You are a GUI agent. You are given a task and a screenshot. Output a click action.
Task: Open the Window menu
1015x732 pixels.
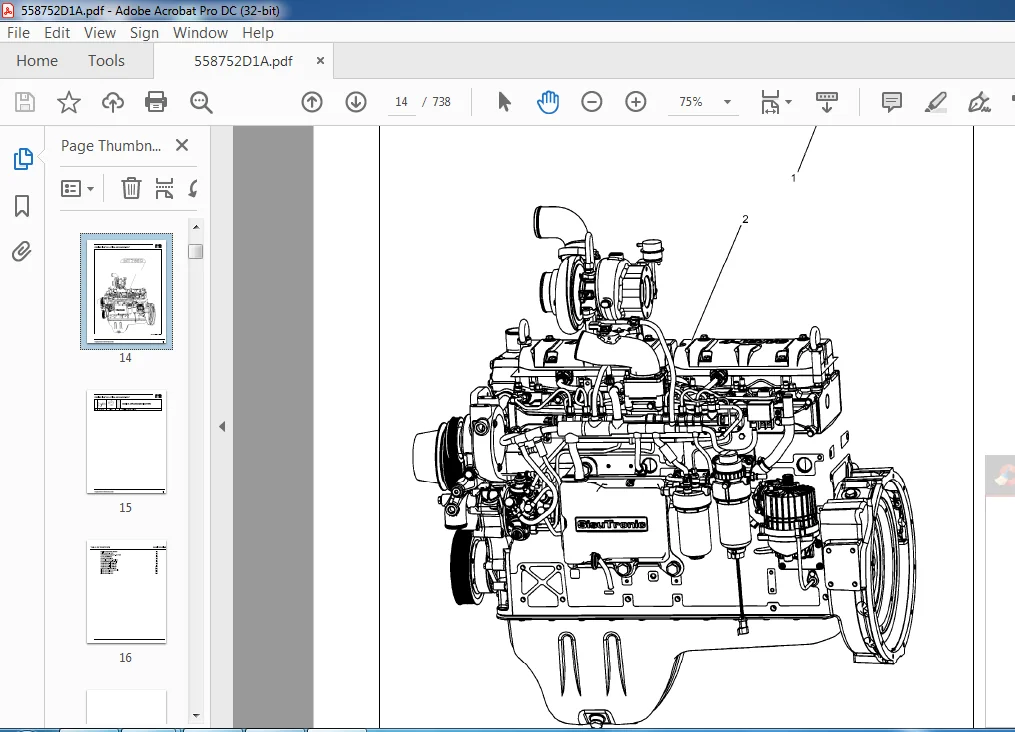200,32
